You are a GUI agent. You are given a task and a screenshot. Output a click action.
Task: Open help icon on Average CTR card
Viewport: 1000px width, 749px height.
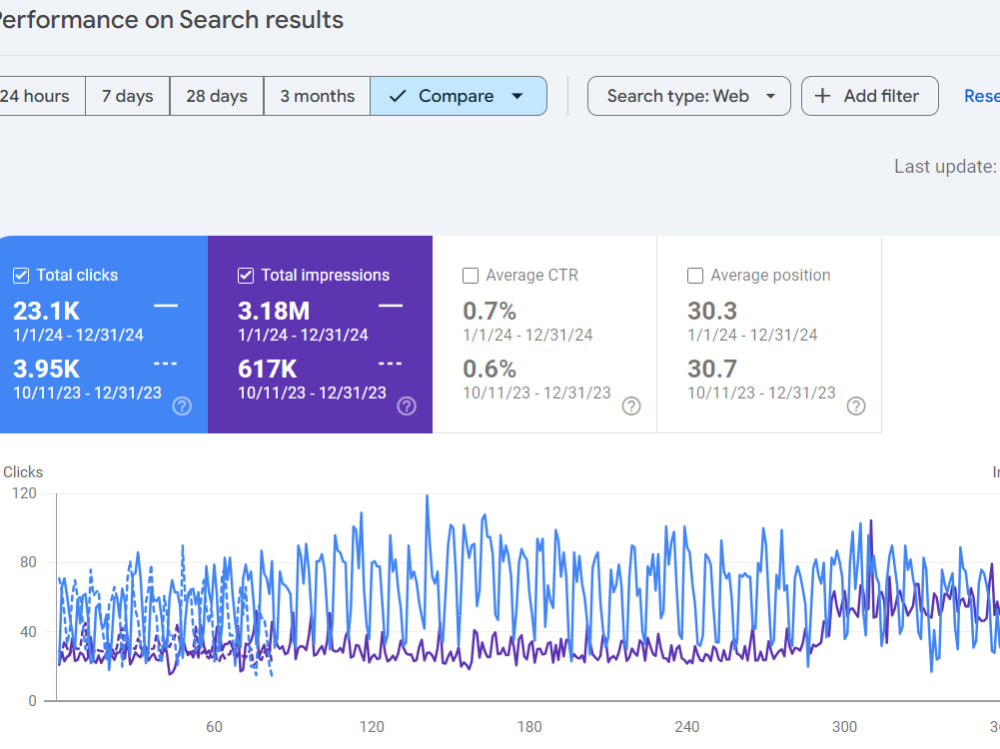coord(631,406)
